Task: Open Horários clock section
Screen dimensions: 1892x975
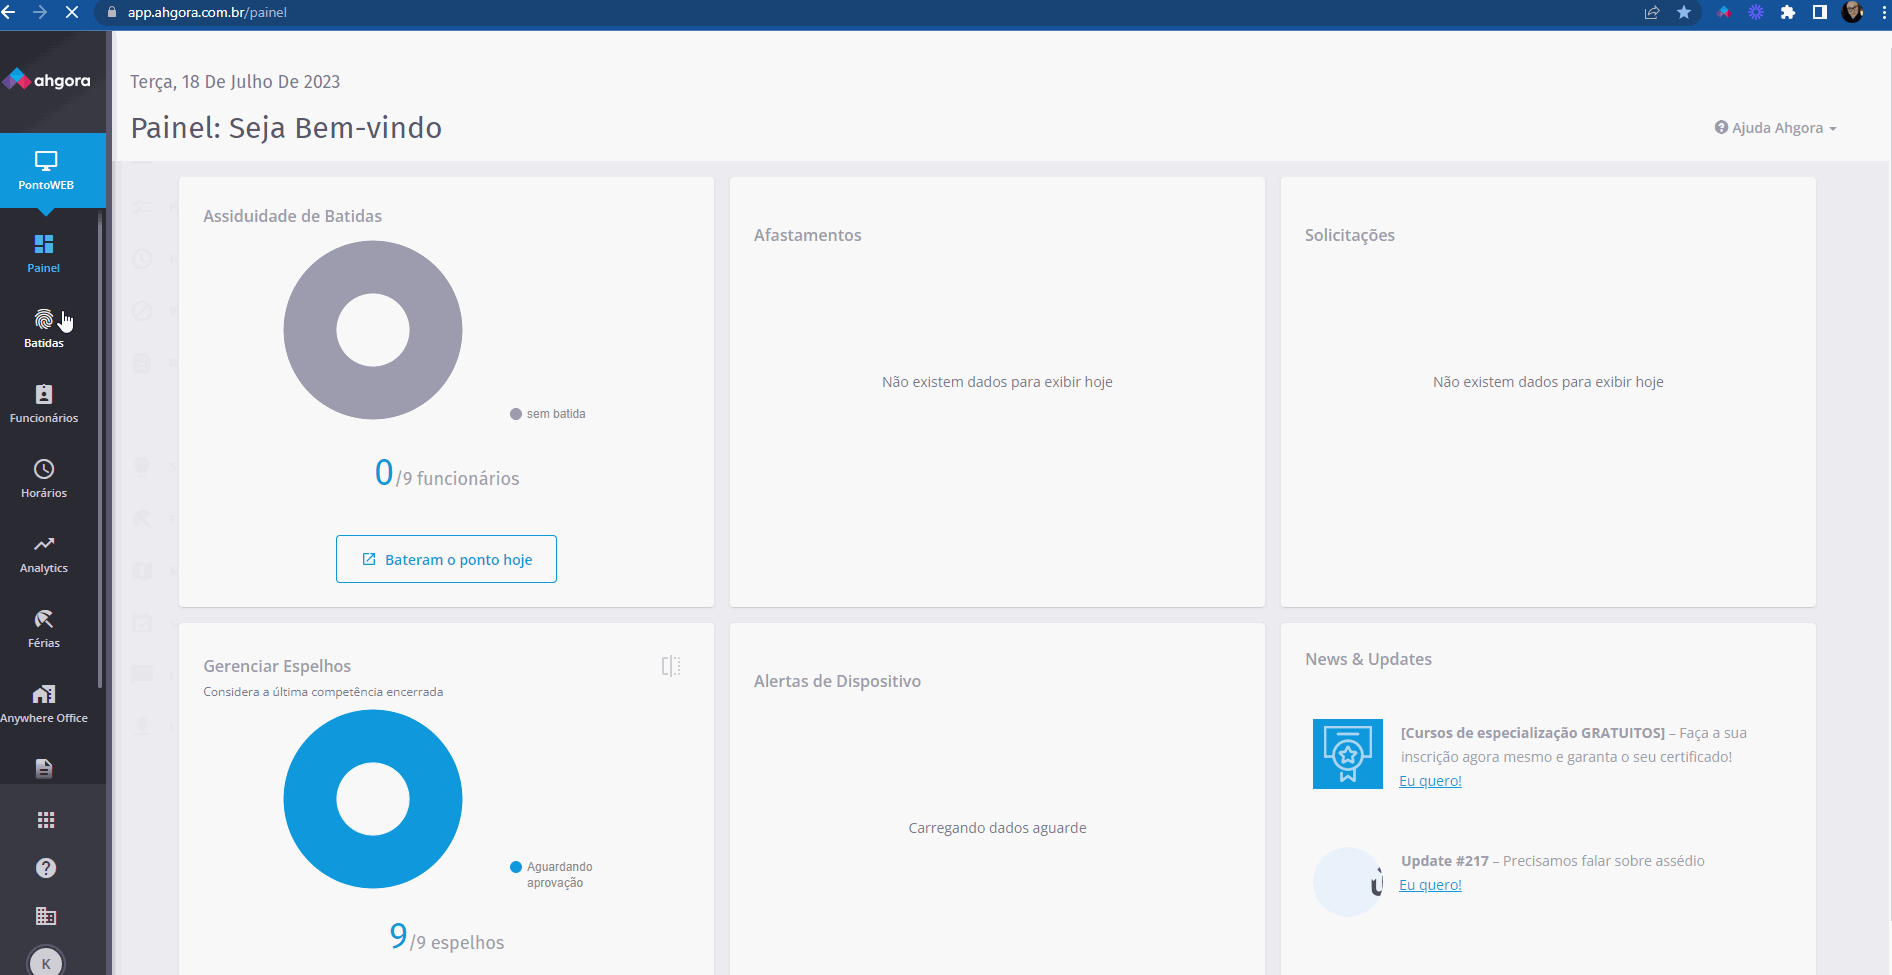Action: [x=44, y=479]
